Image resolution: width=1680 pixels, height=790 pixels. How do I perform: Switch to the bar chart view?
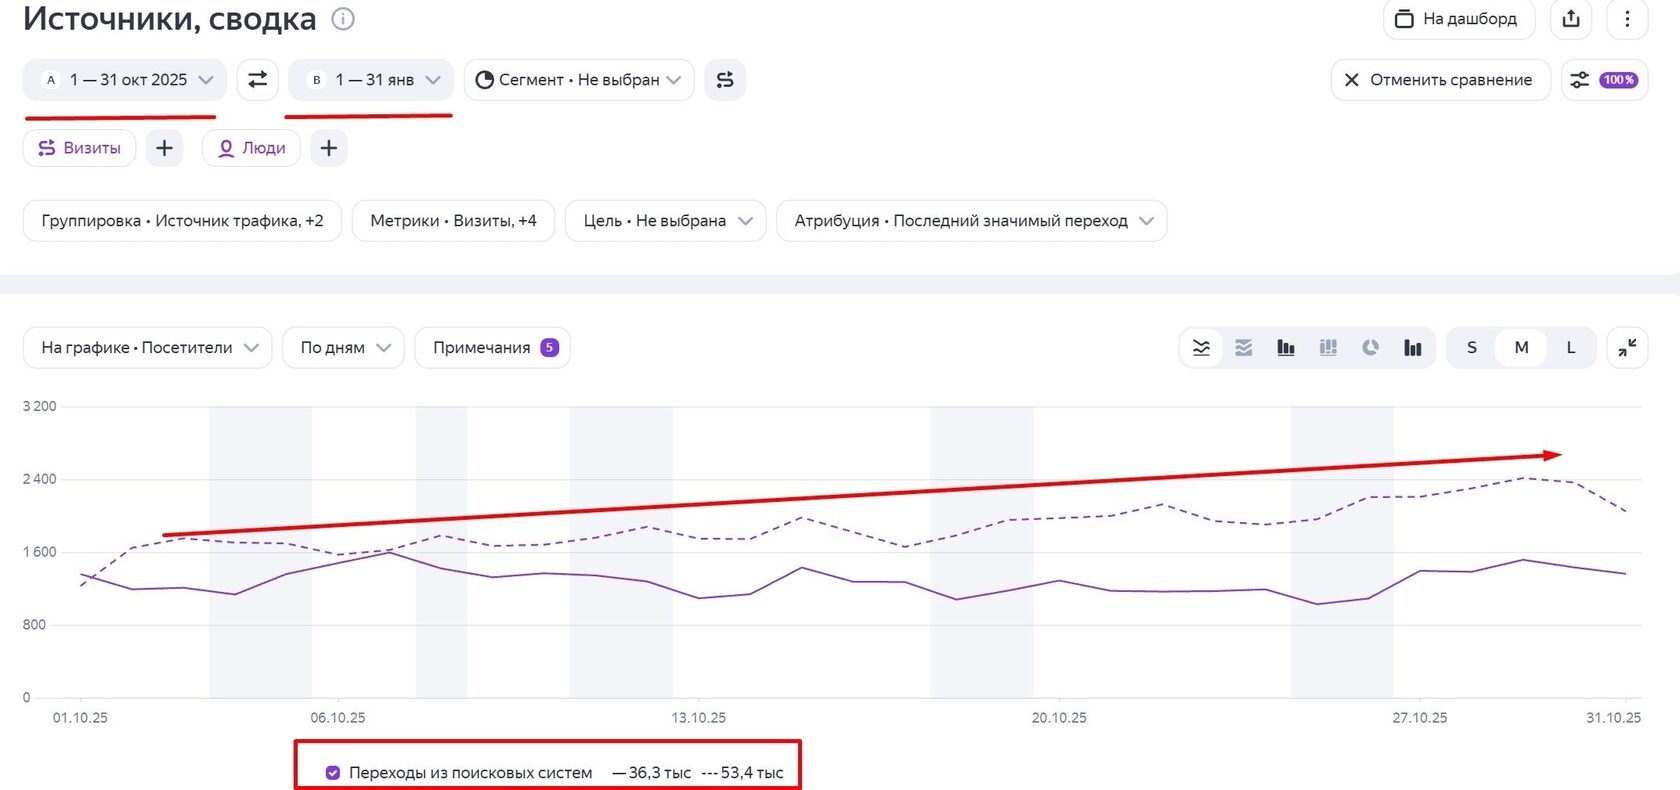coord(1286,348)
